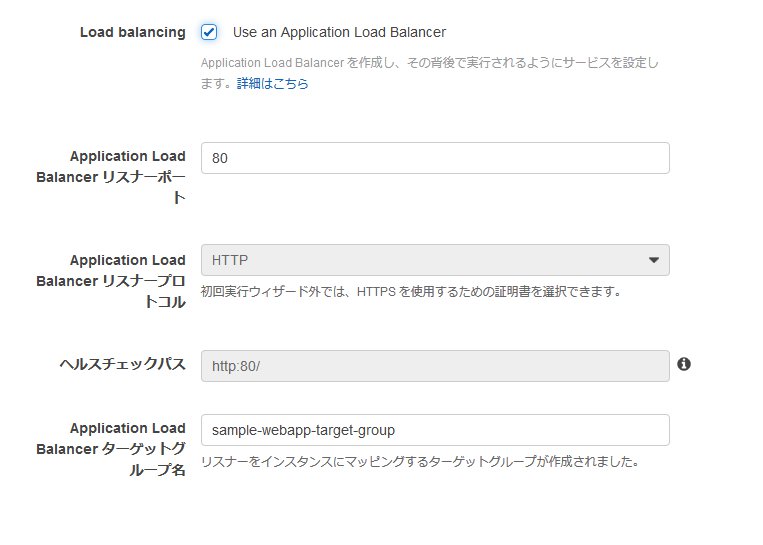This screenshot has width=763, height=545.
Task: Click the ヘルスチェックパス label
Action: pyautogui.click(x=122, y=364)
